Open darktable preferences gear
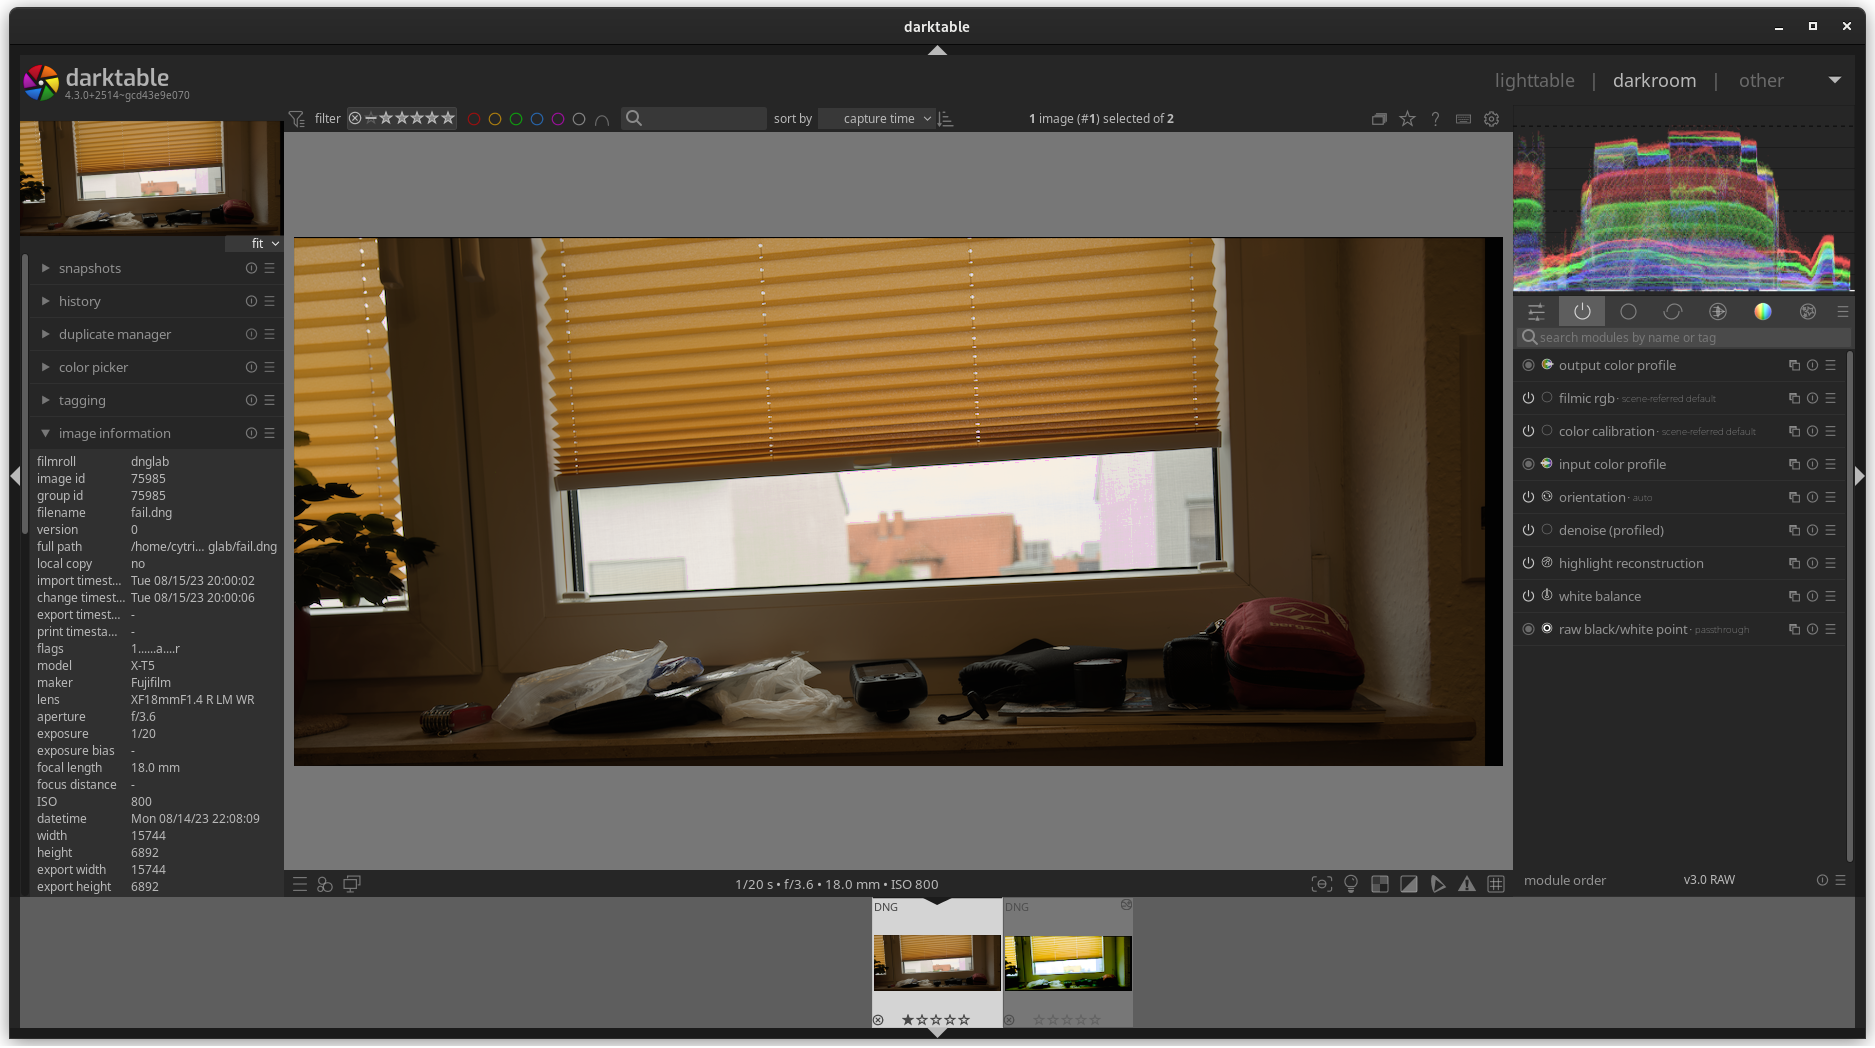 click(1491, 118)
